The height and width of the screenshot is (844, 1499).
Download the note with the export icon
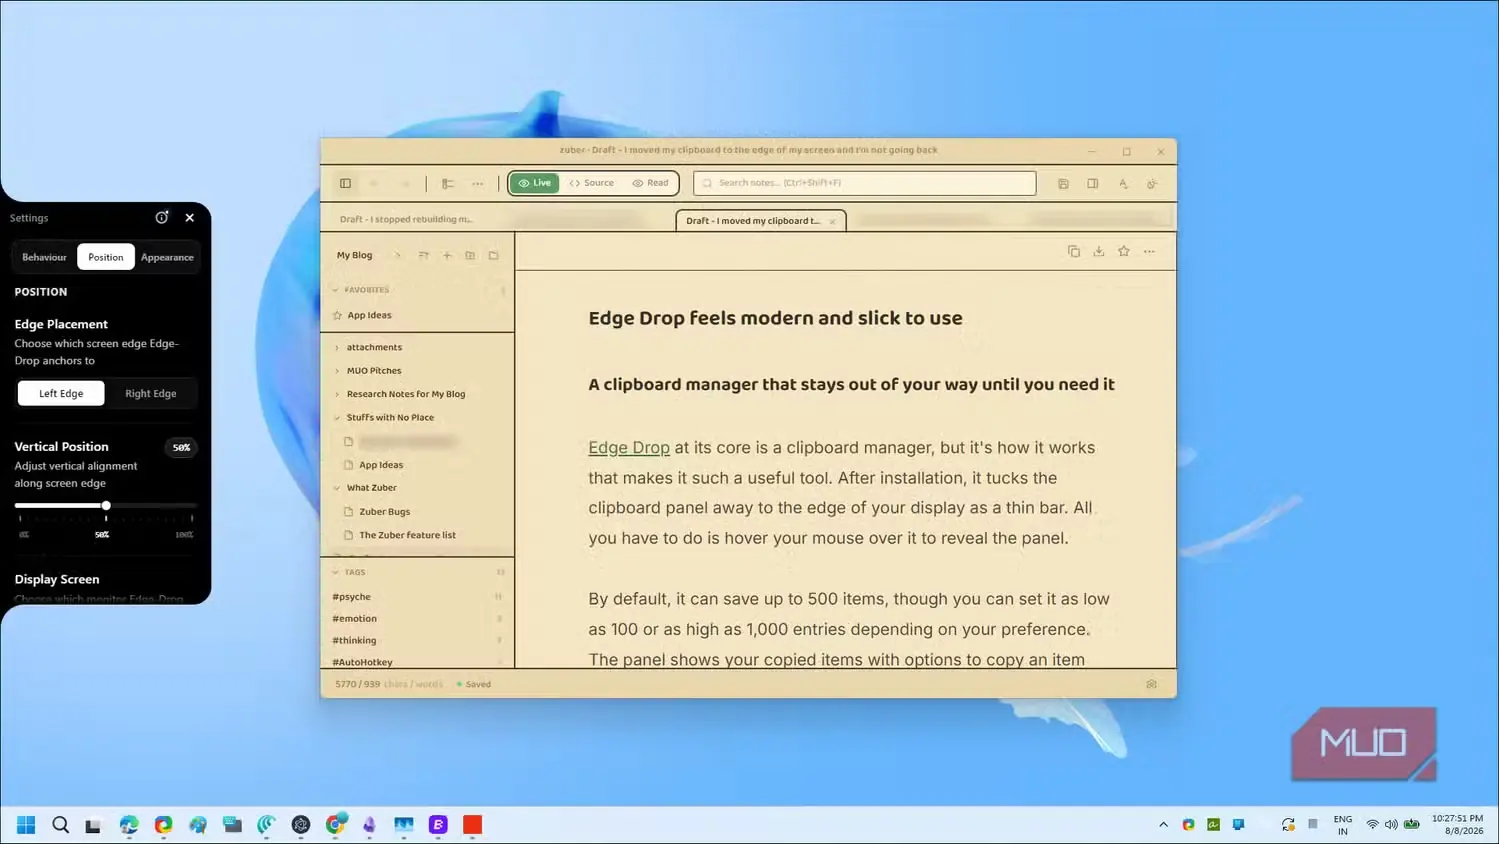tap(1099, 251)
